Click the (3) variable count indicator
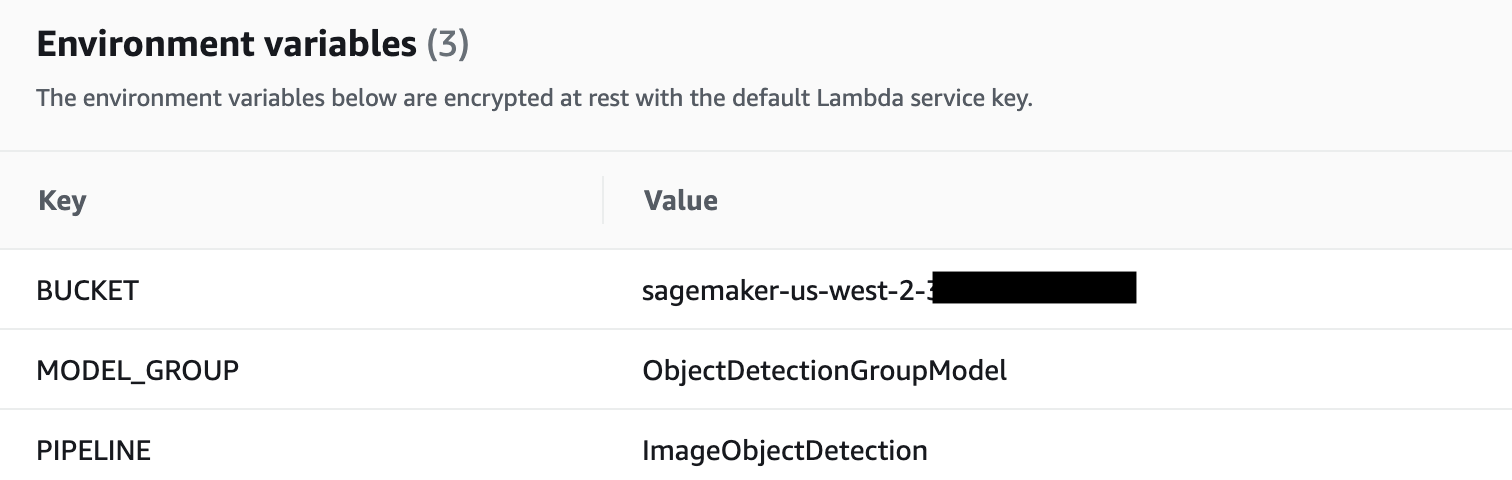This screenshot has width=1512, height=480. 448,44
